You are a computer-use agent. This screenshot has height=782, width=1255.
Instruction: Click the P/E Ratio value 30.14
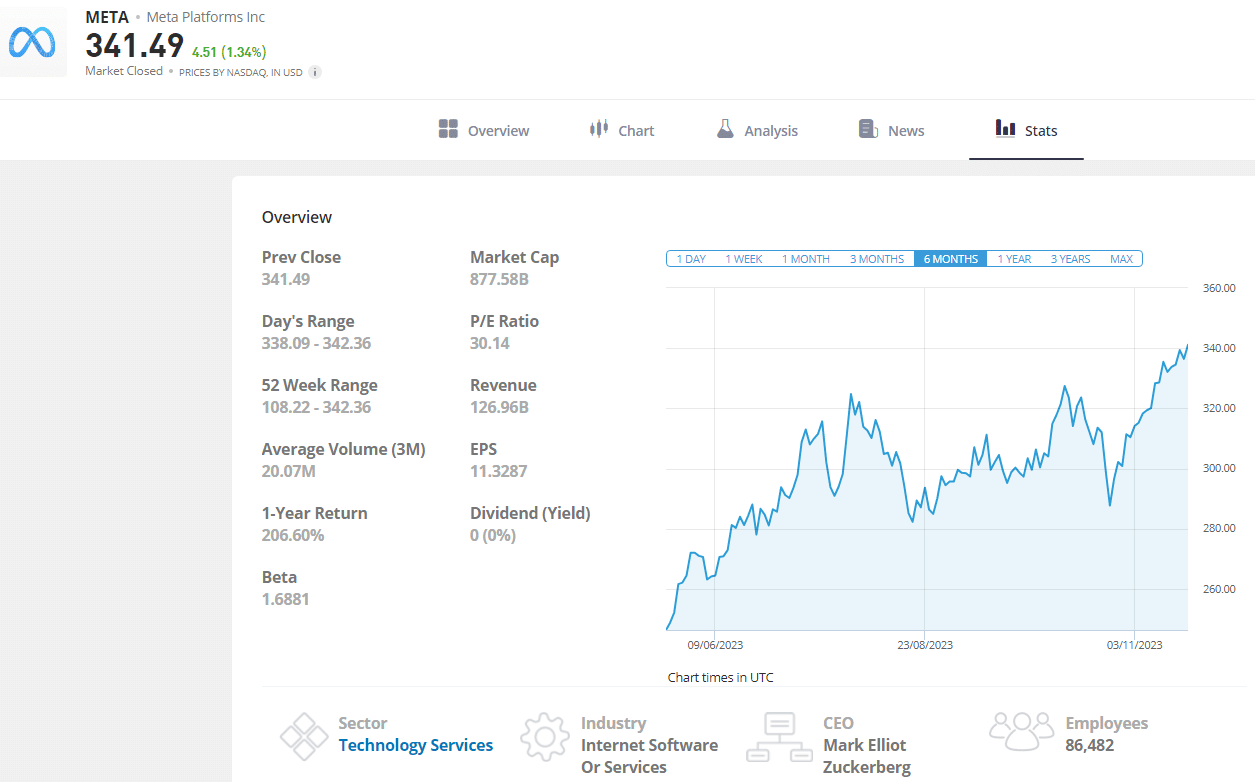(x=490, y=343)
